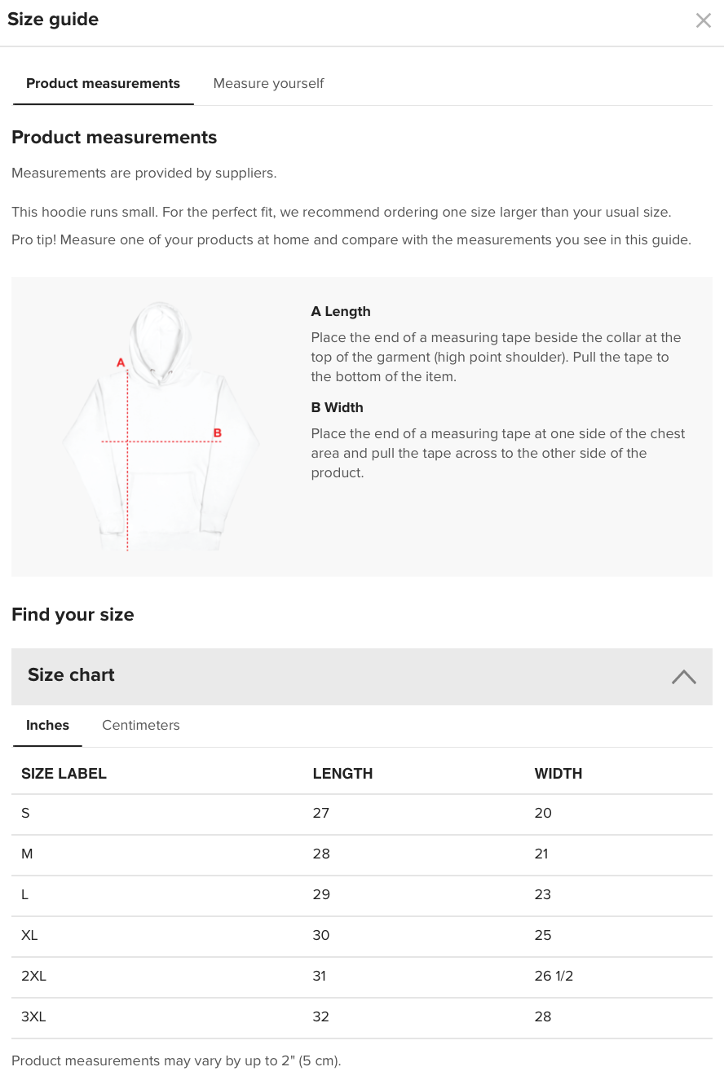Click the red B width marker

tap(217, 433)
